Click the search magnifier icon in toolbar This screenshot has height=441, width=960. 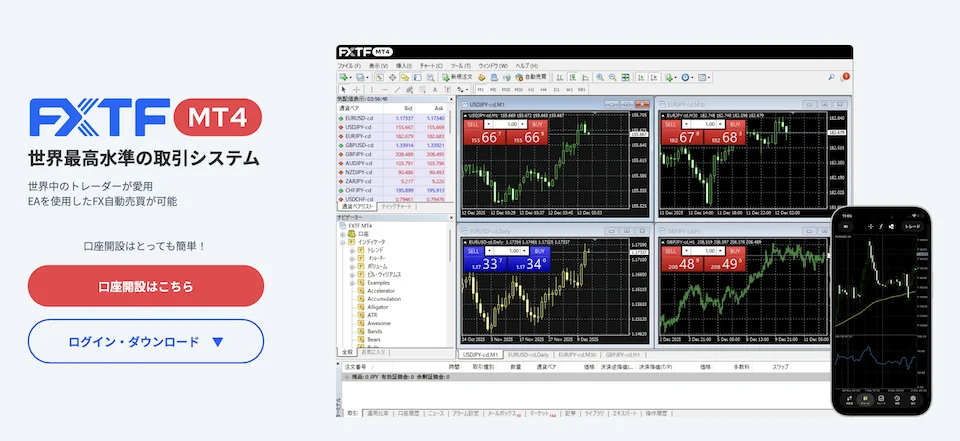coord(832,77)
